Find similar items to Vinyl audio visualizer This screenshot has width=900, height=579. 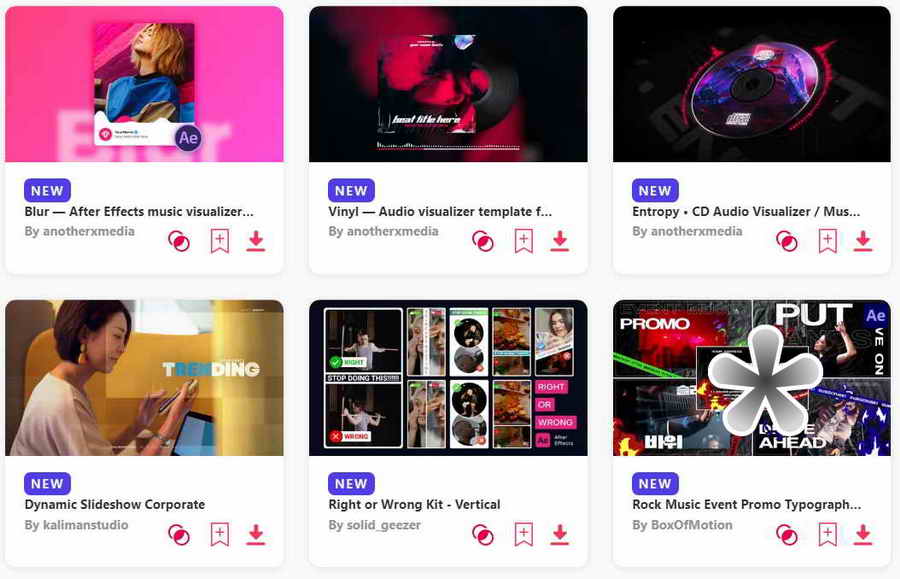483,241
